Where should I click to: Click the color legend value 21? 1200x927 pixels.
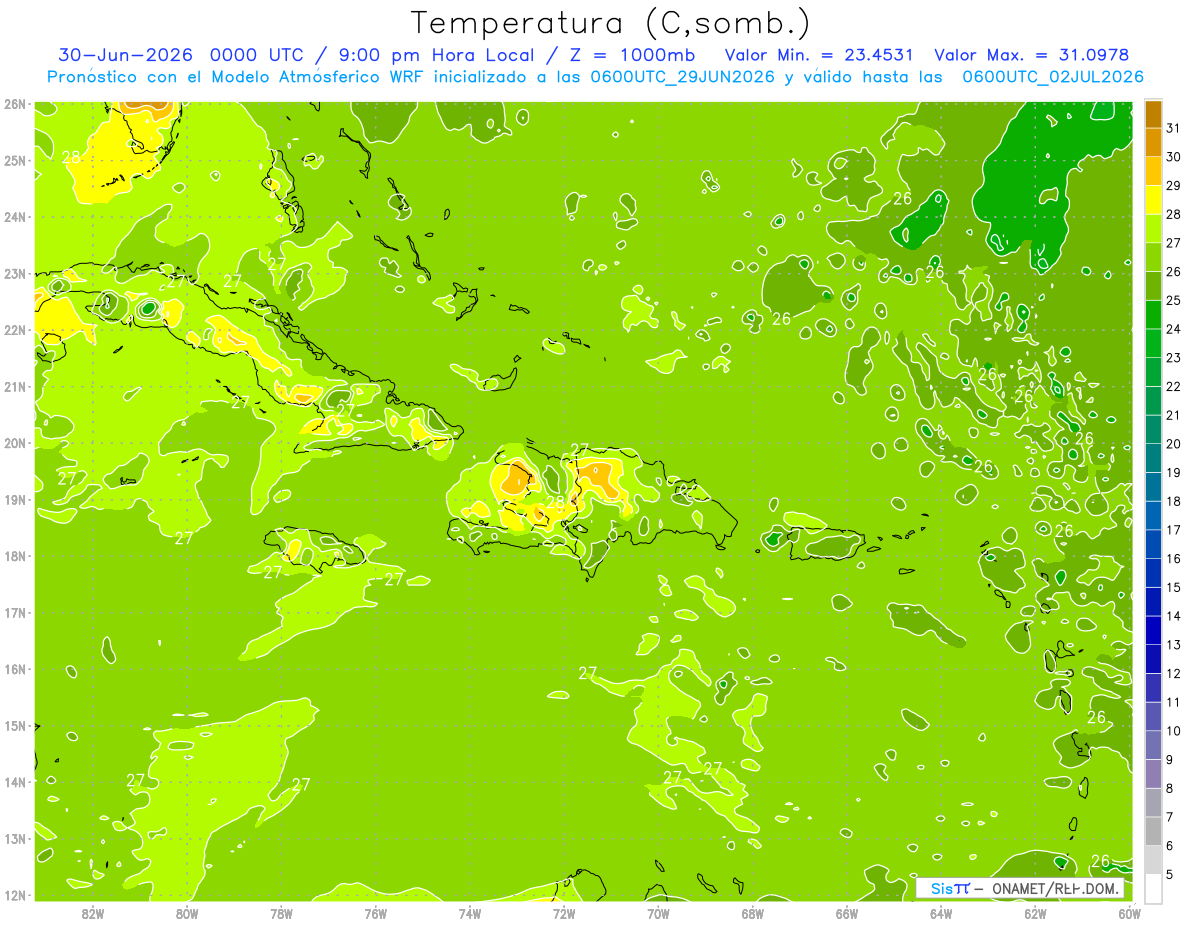(x=1173, y=415)
